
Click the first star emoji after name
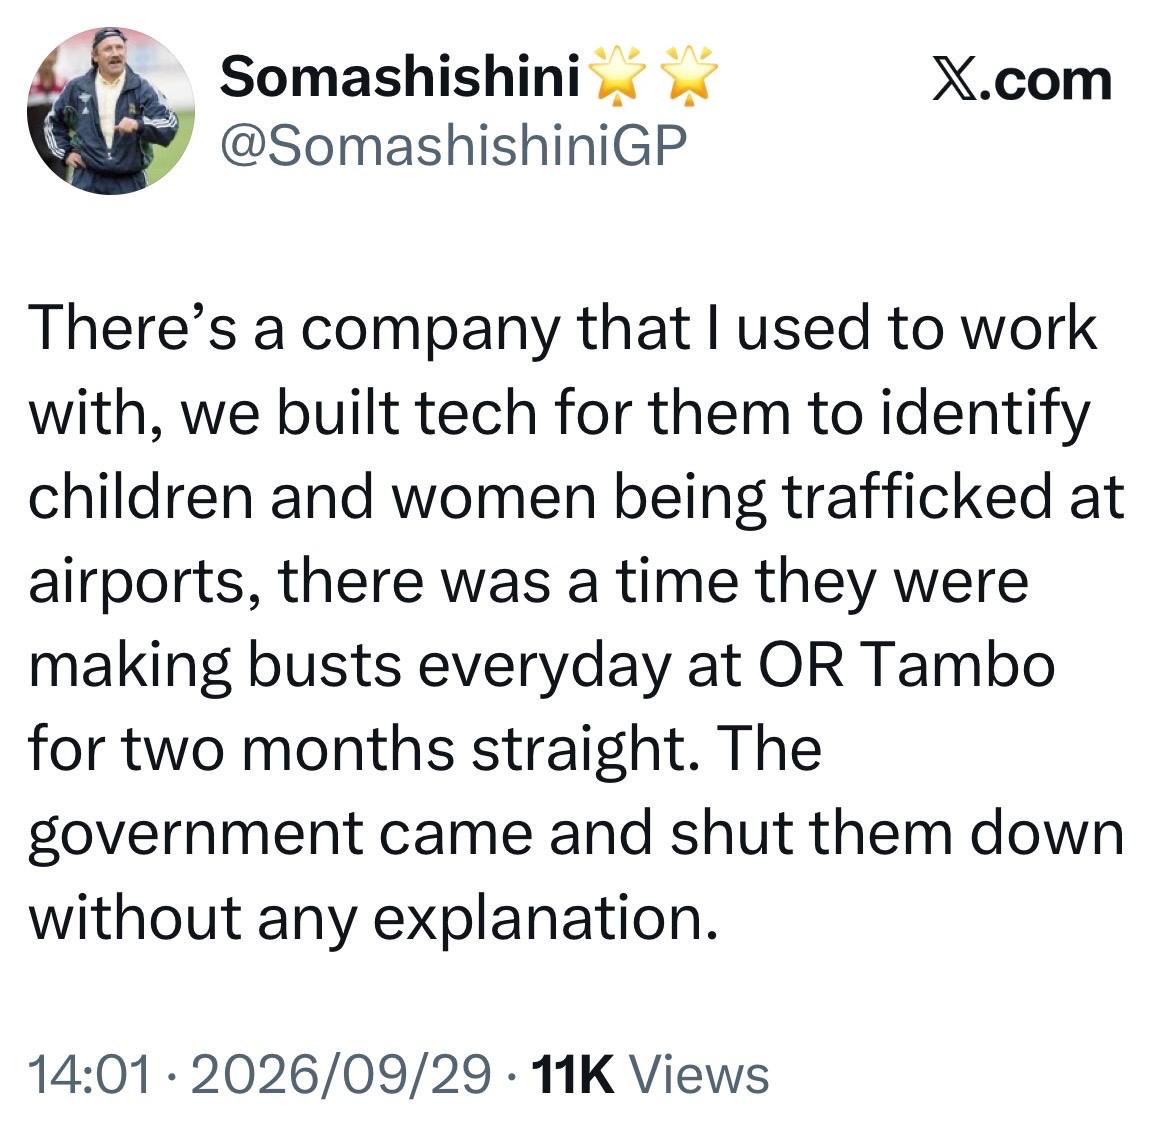[x=617, y=75]
